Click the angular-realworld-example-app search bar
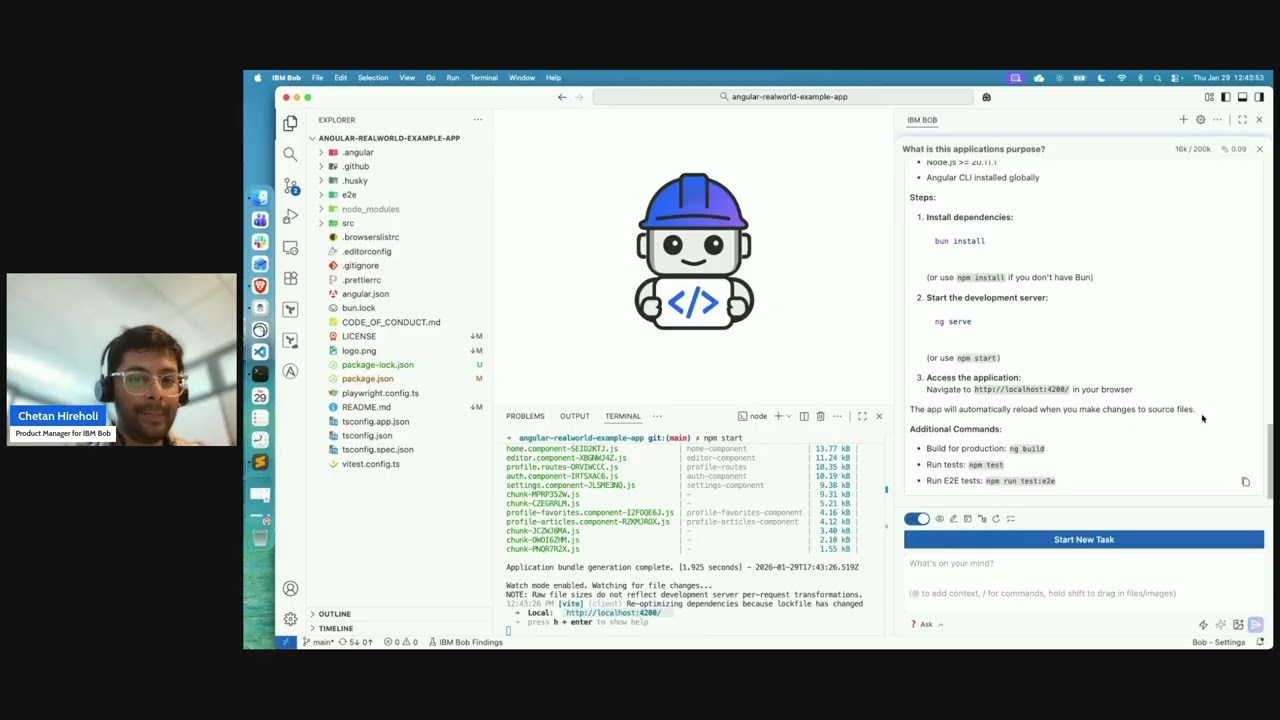1280x720 pixels. tap(783, 97)
